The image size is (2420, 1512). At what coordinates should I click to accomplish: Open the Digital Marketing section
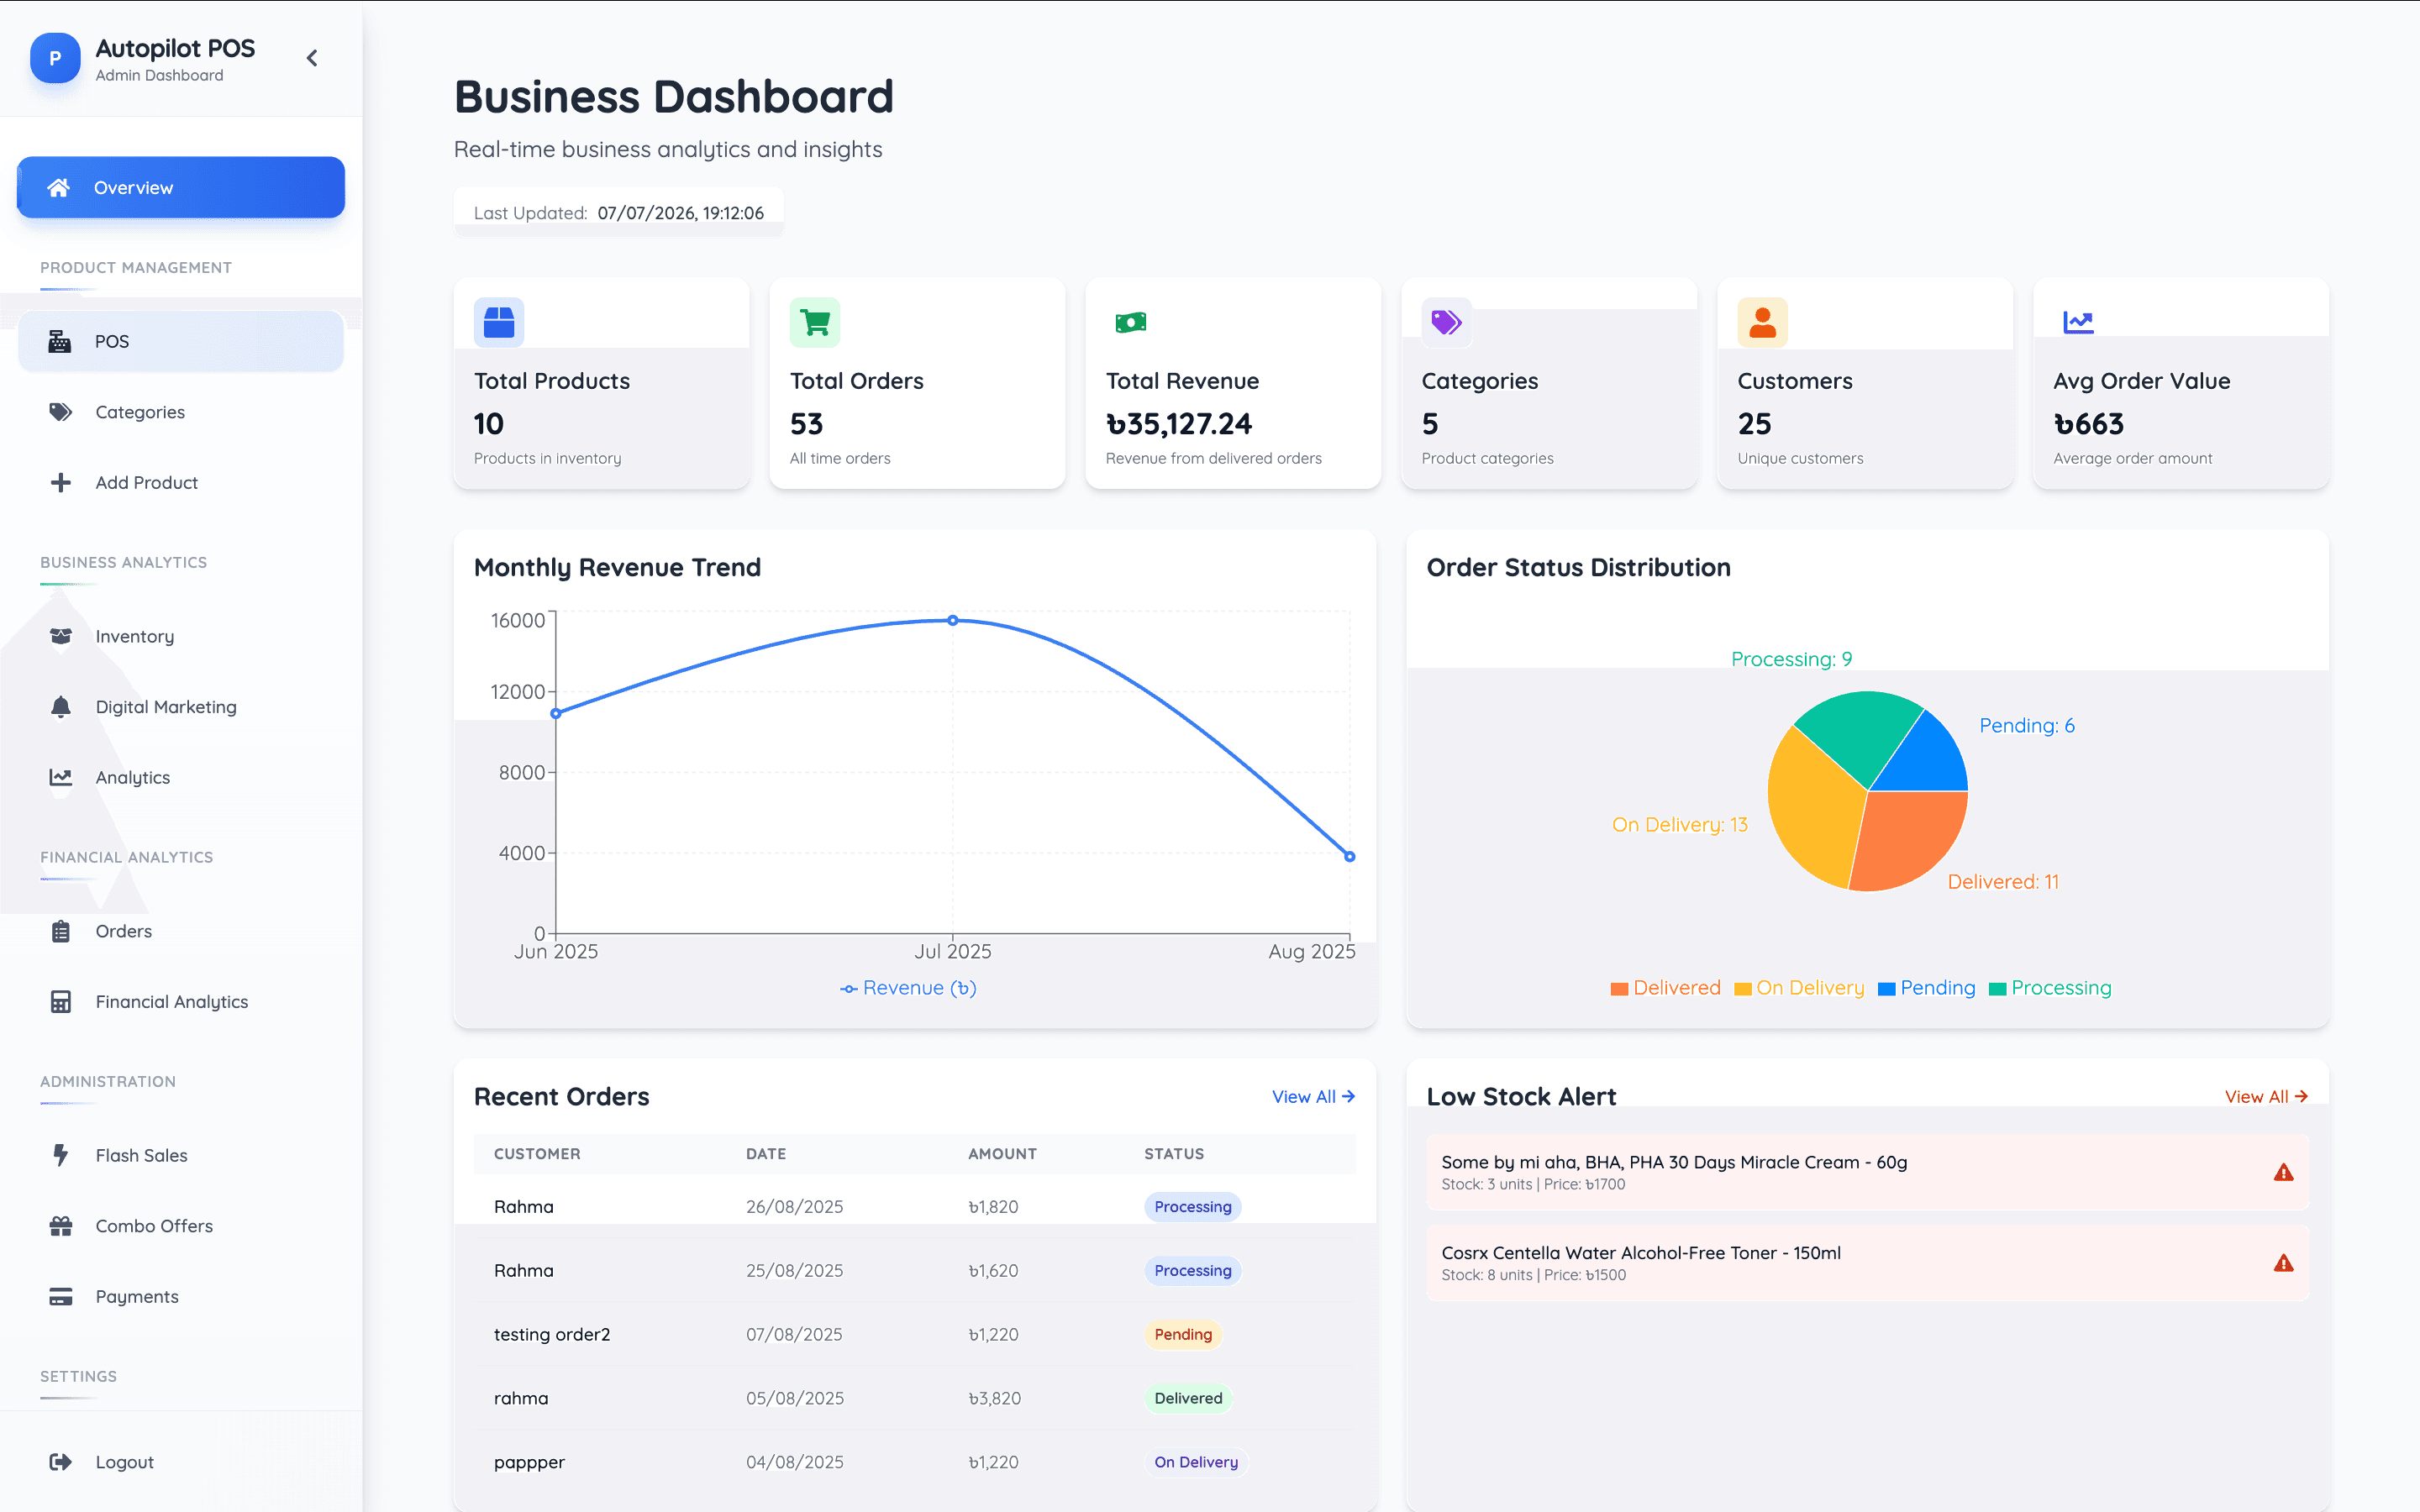click(x=181, y=706)
